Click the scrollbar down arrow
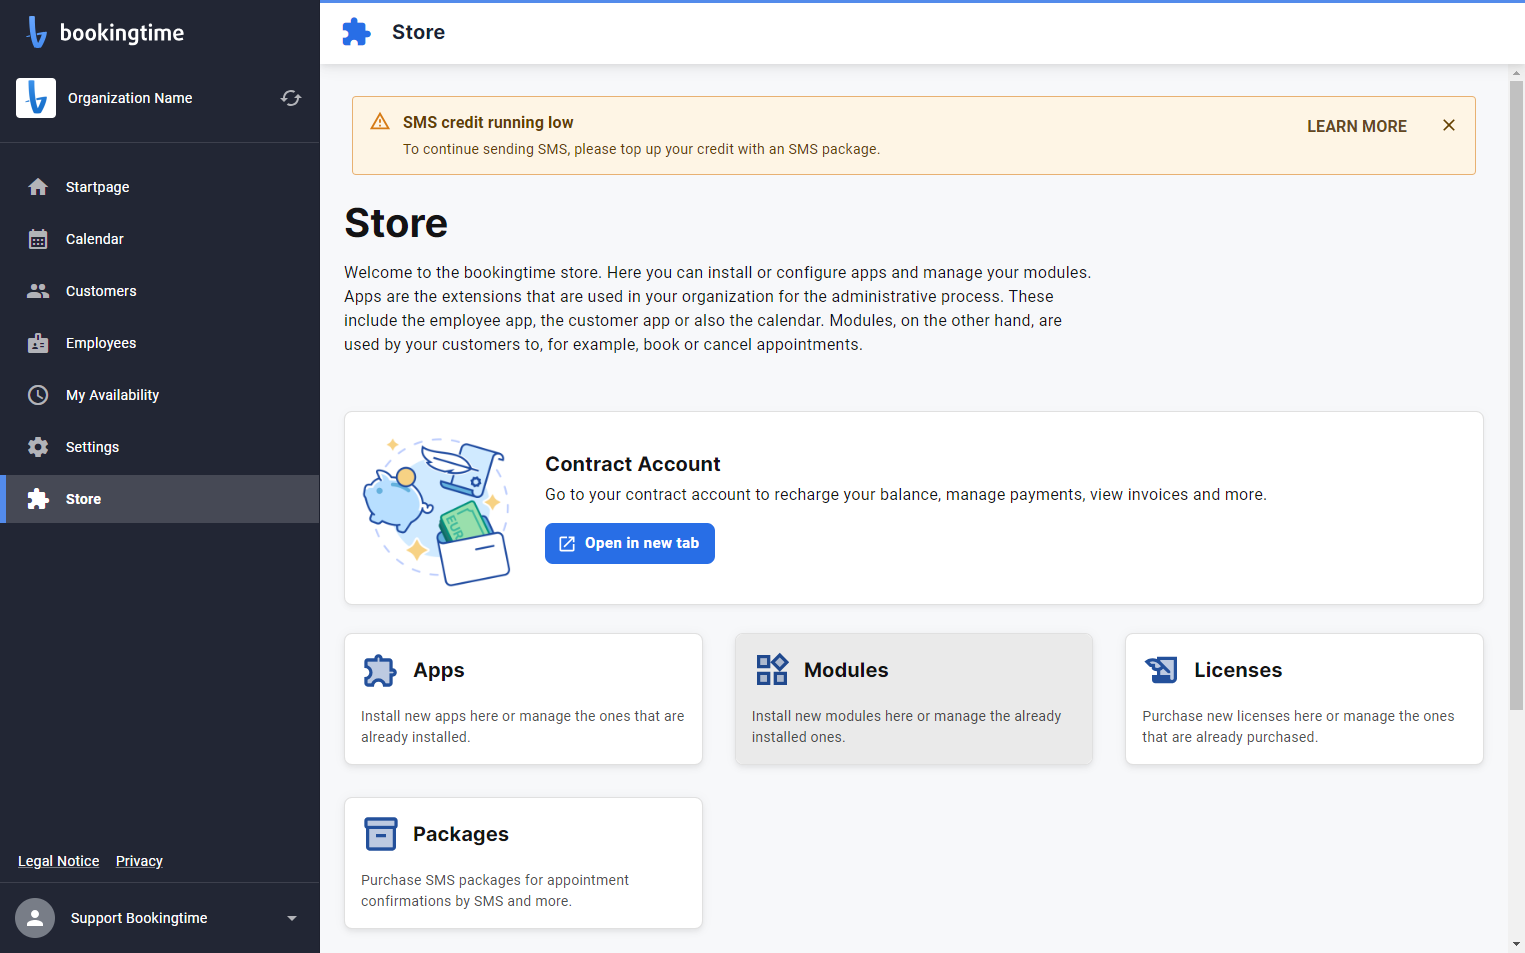The image size is (1525, 953). 1516,943
